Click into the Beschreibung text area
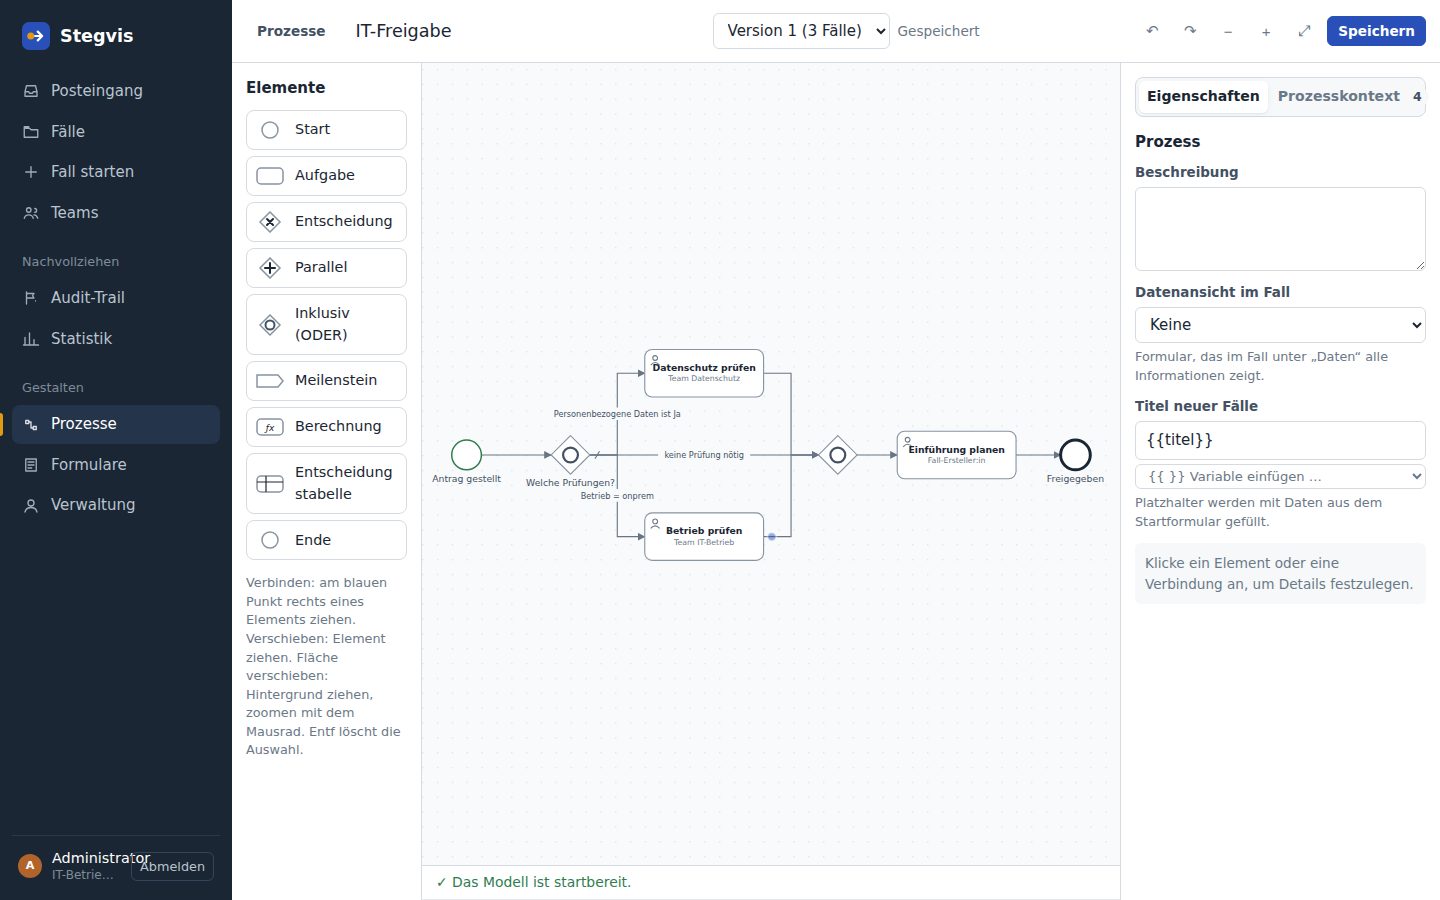Screen dimensions: 1440x900 [x=1280, y=229]
